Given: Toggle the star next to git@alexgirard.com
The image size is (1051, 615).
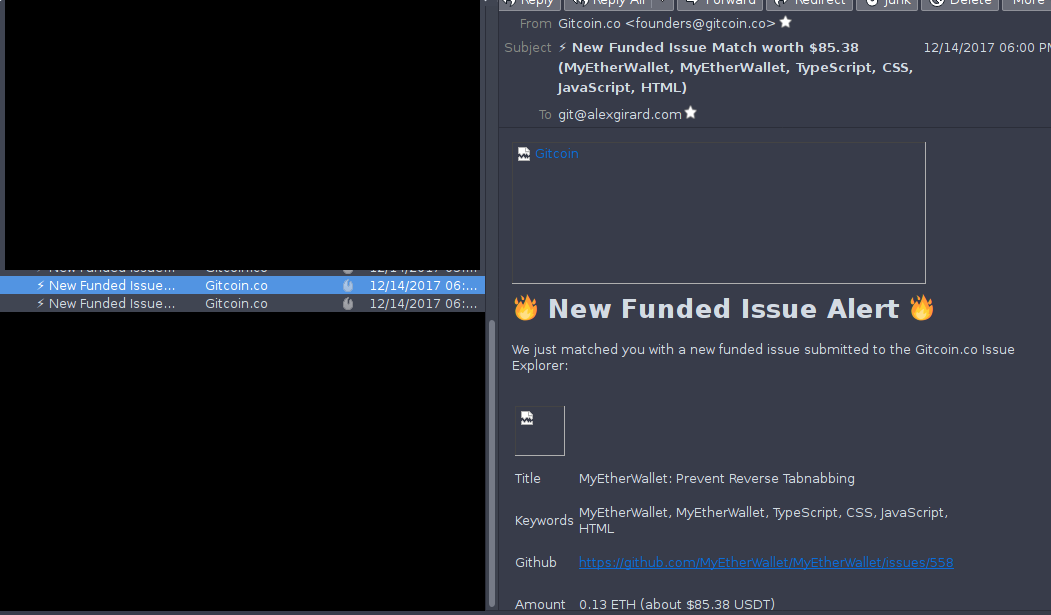Looking at the screenshot, I should click(x=689, y=112).
